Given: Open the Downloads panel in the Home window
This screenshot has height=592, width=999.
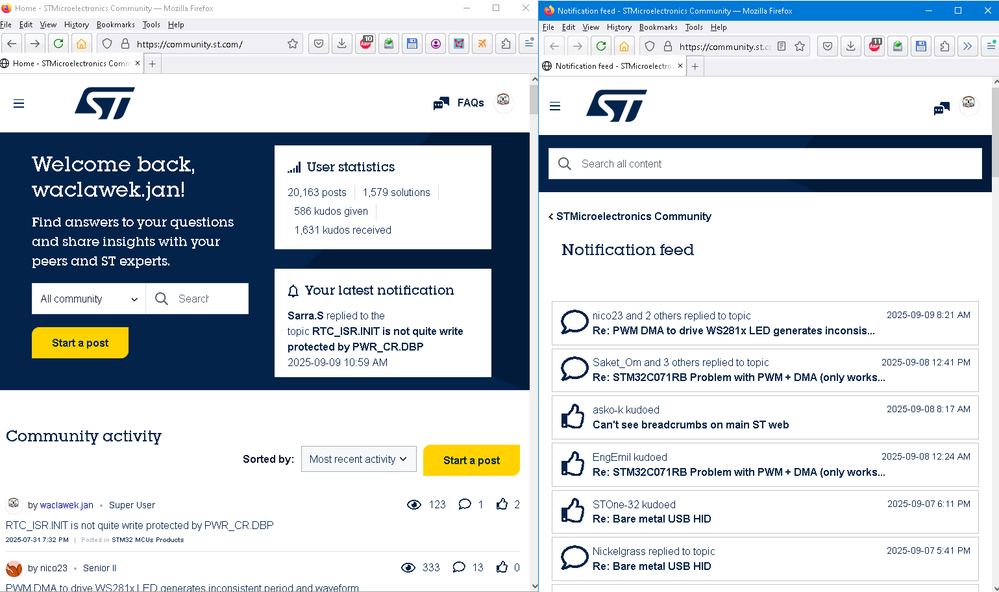Looking at the screenshot, I should click(x=341, y=43).
